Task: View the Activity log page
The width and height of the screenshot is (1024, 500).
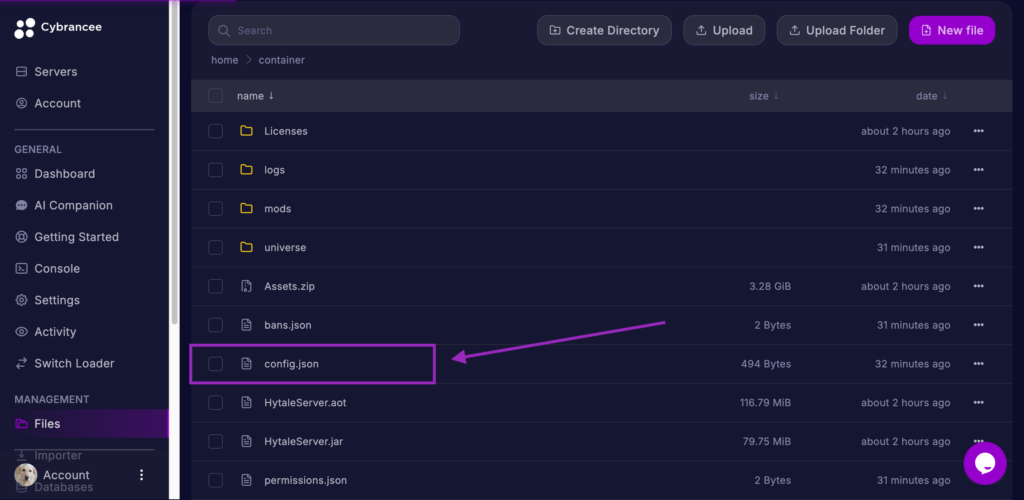Action: 46,332
